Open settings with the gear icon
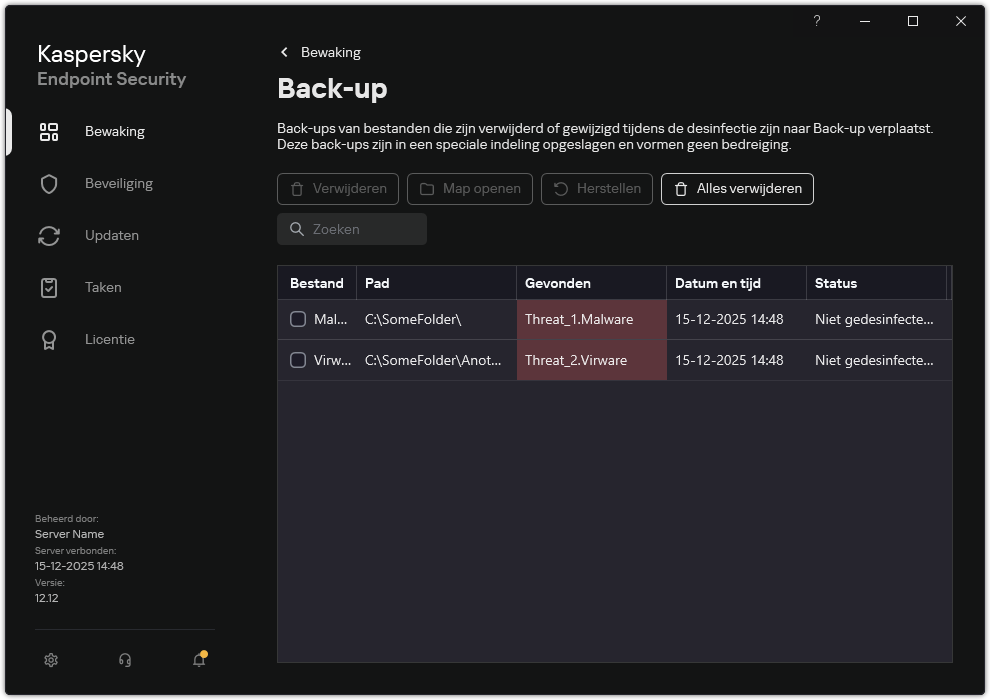This screenshot has width=990, height=700. 50,660
